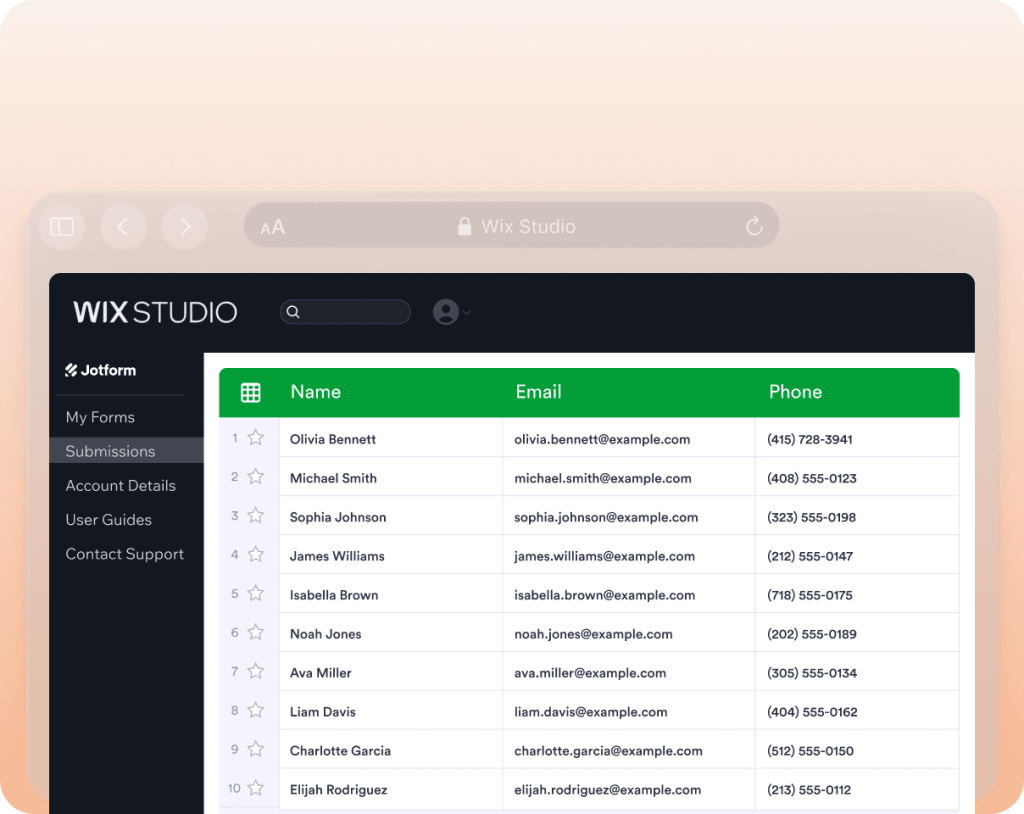Image resolution: width=1024 pixels, height=814 pixels.
Task: Click liam.davis@example.com email cell
Action: [x=629, y=711]
